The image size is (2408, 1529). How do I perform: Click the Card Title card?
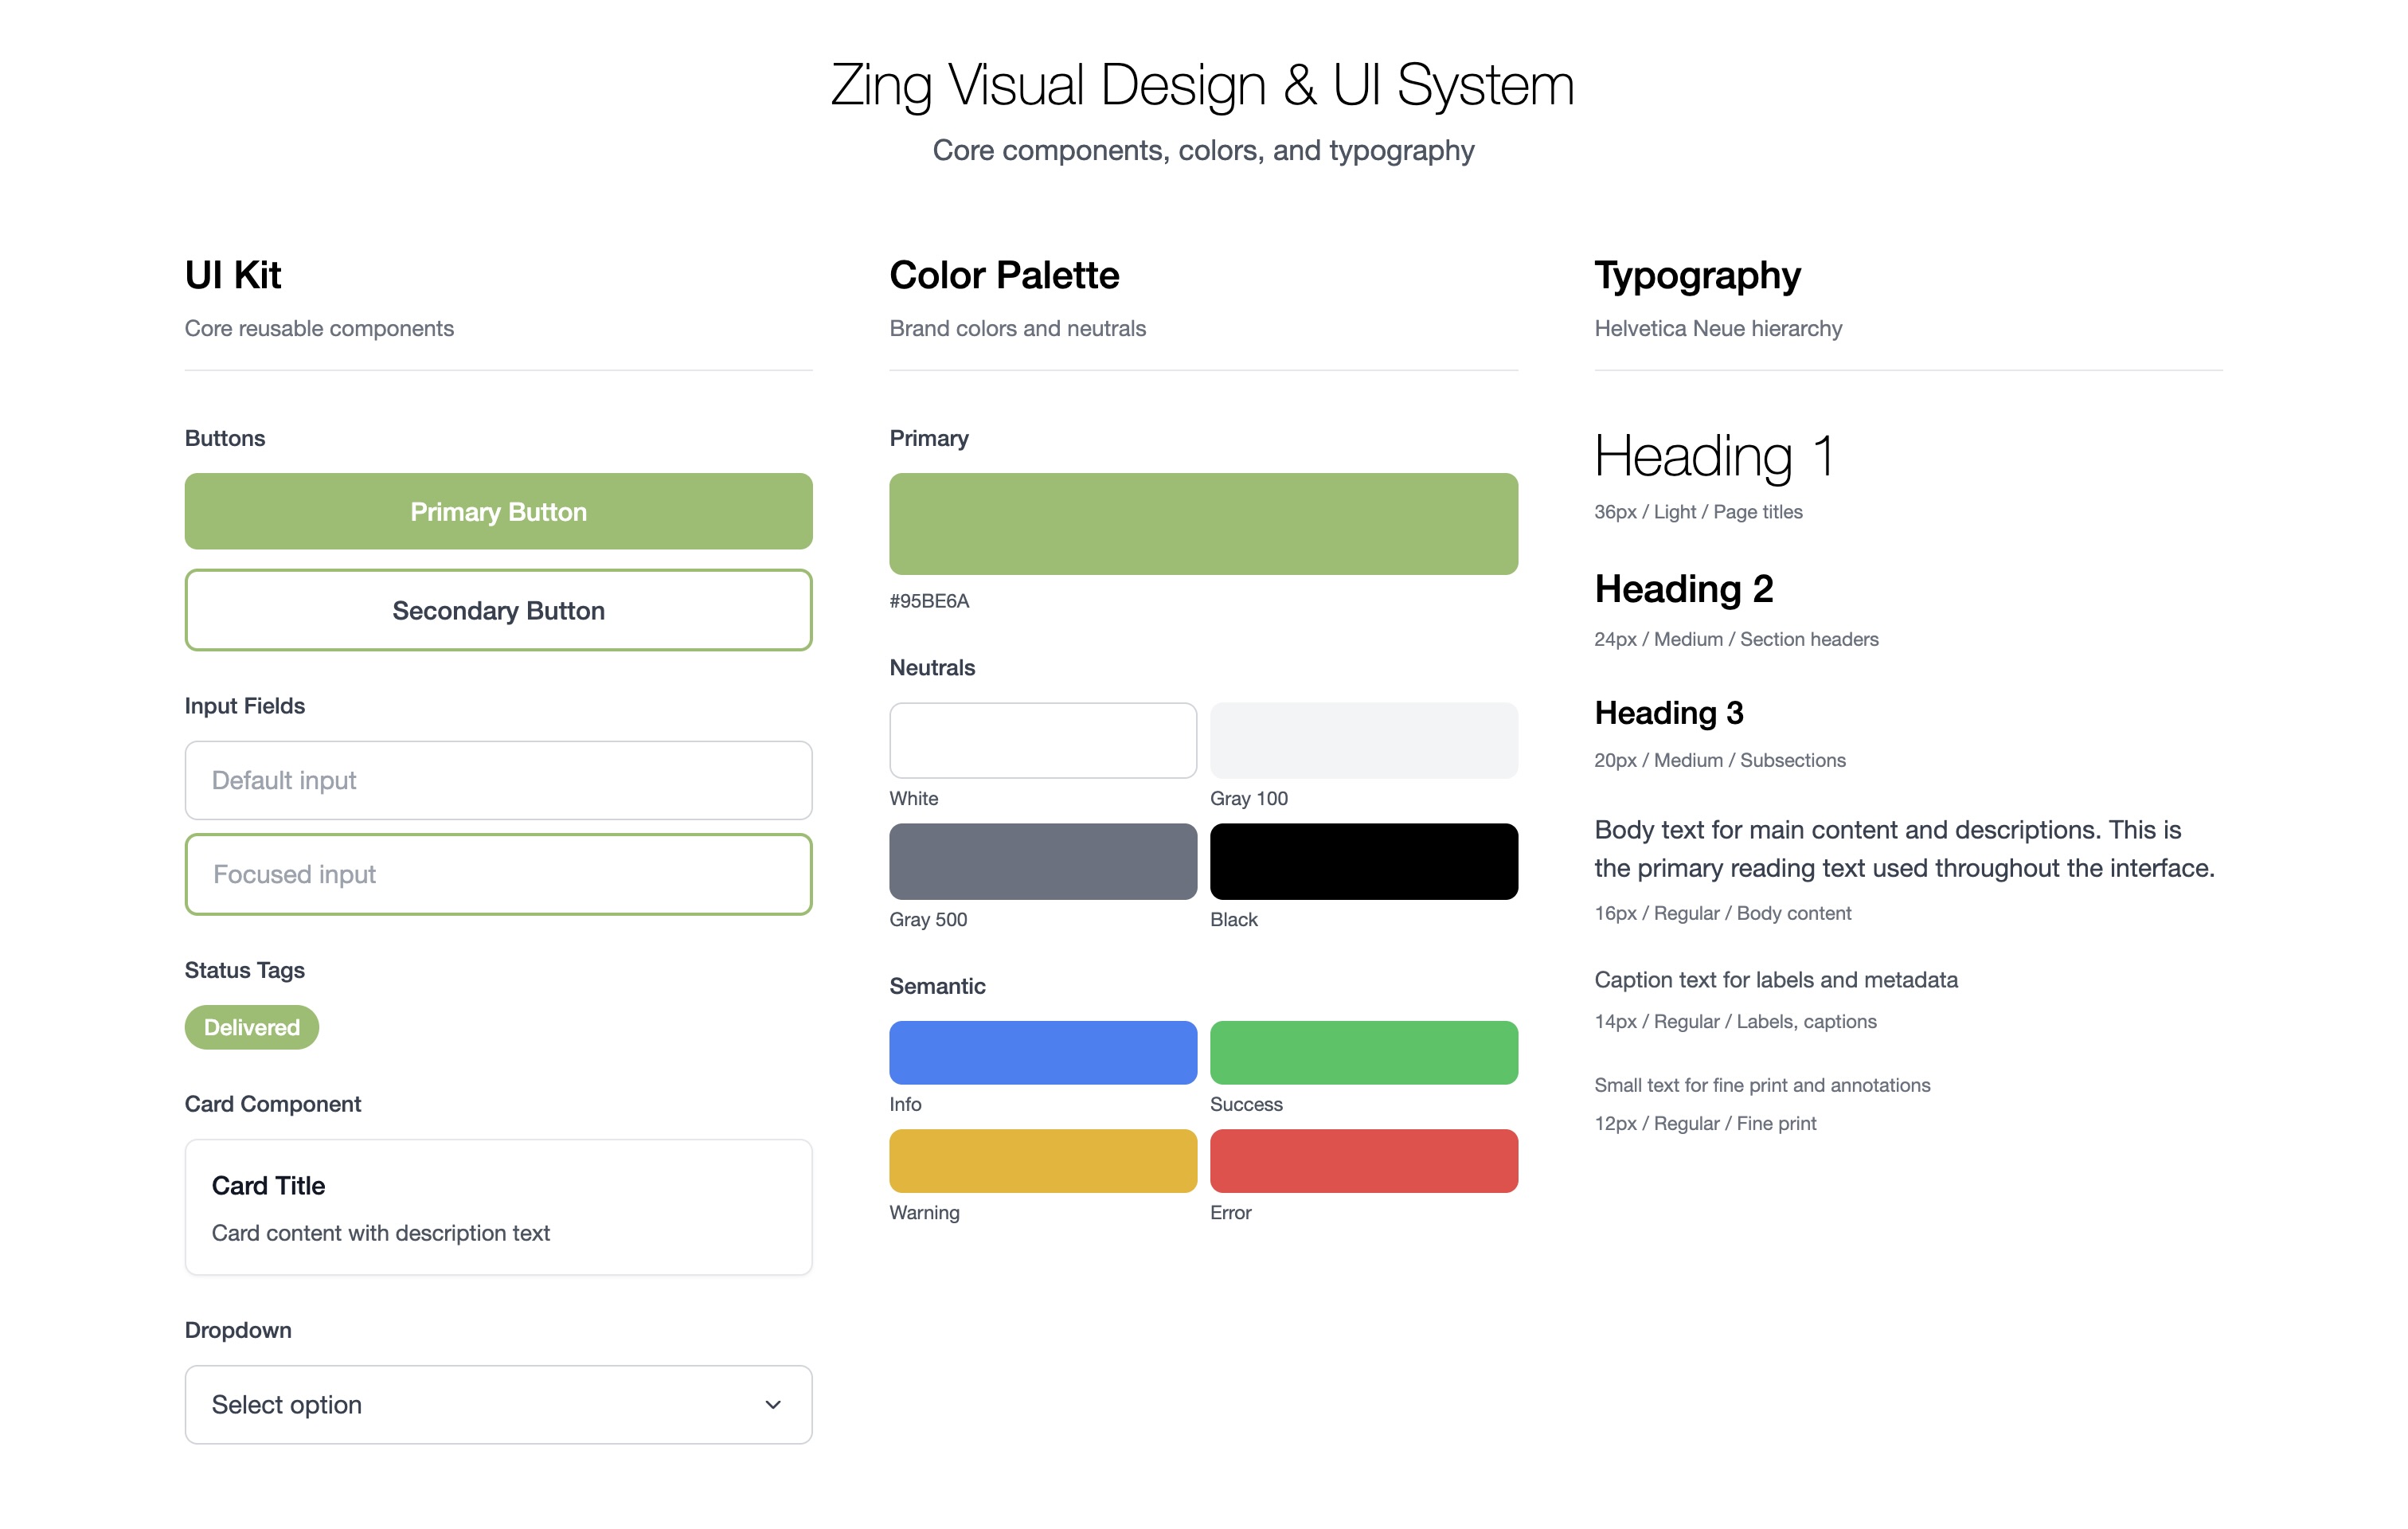pos(498,1207)
